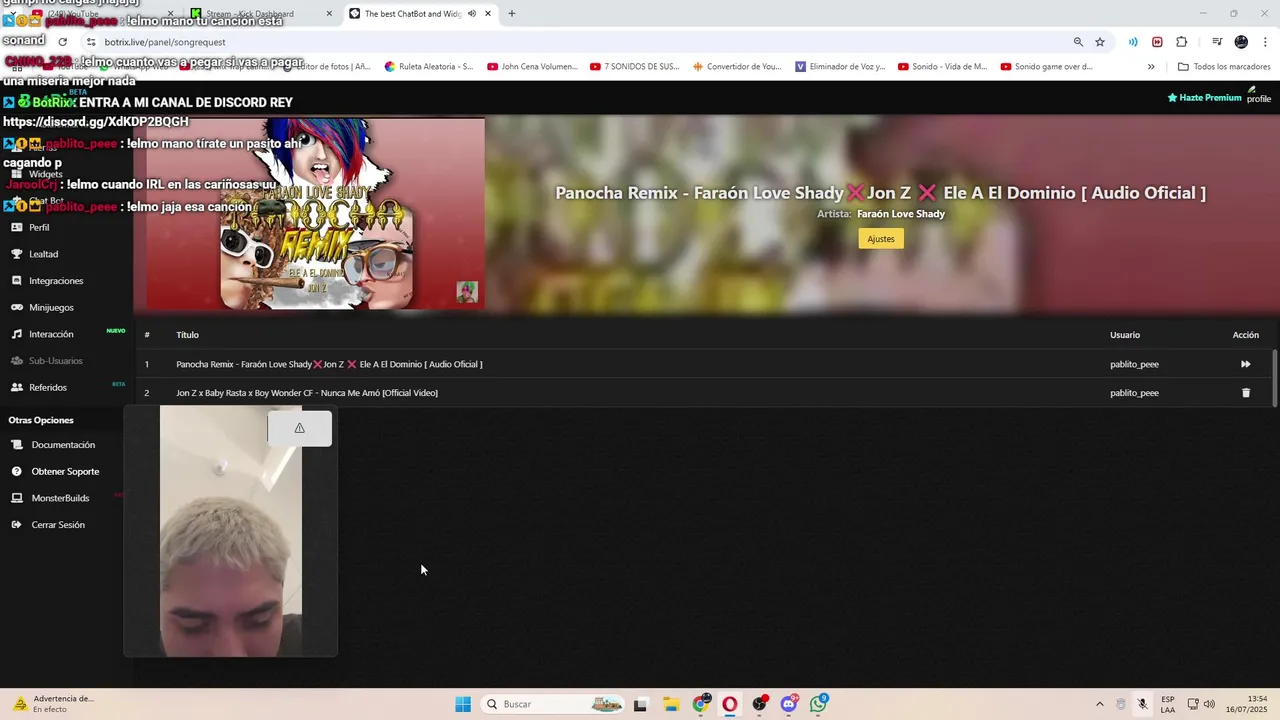Screen dimensions: 1280x720
Task: Open the Ajustes settings button
Action: pyautogui.click(x=881, y=239)
